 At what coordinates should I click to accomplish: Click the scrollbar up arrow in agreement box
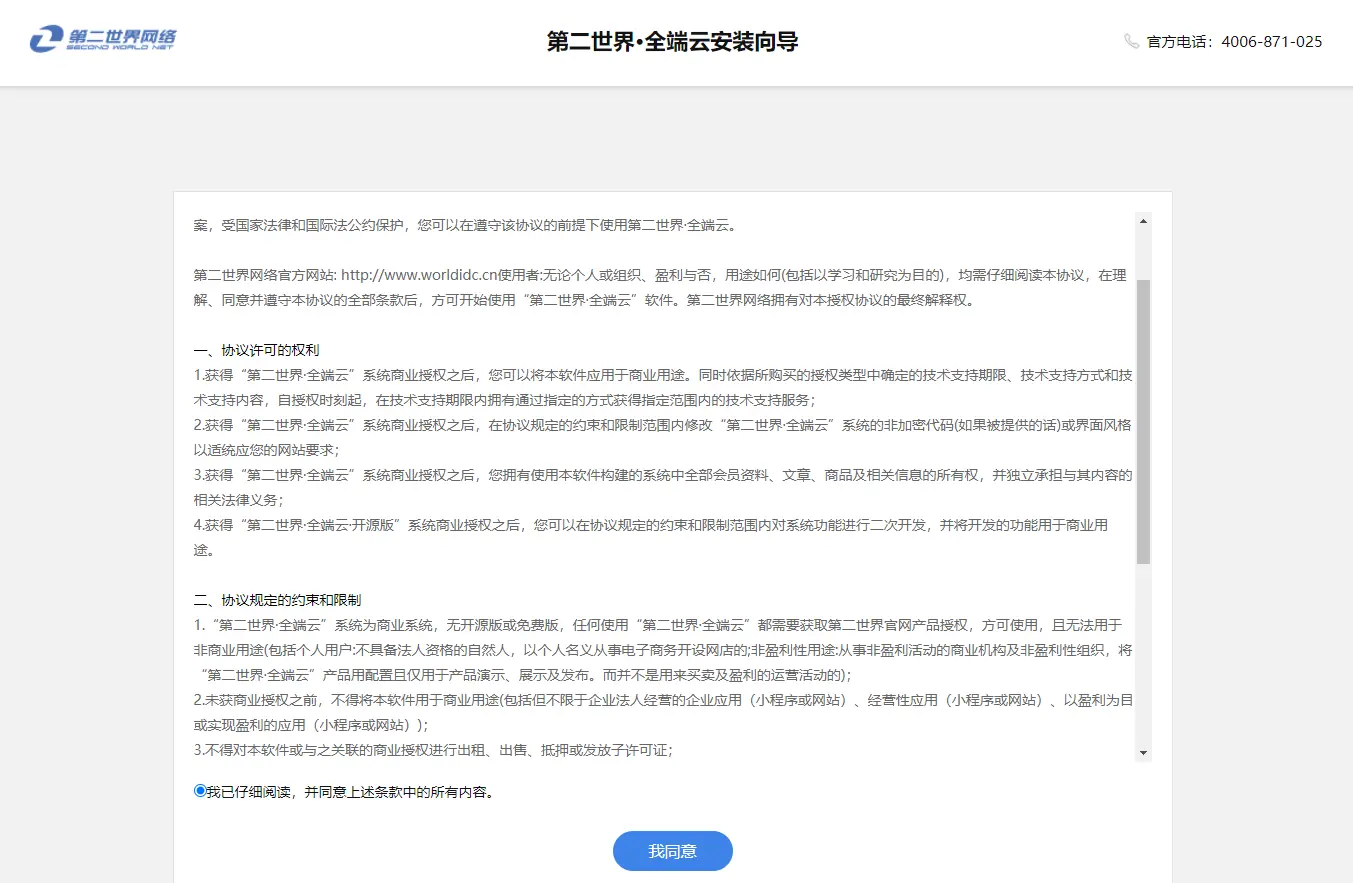1143,221
